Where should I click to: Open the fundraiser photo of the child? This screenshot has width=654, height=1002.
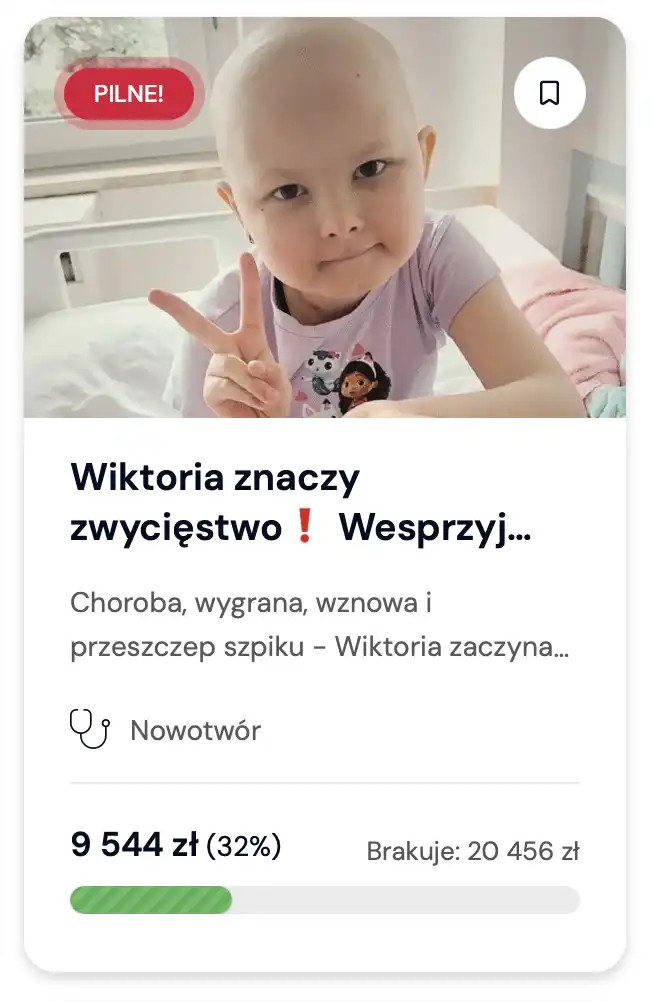[325, 217]
